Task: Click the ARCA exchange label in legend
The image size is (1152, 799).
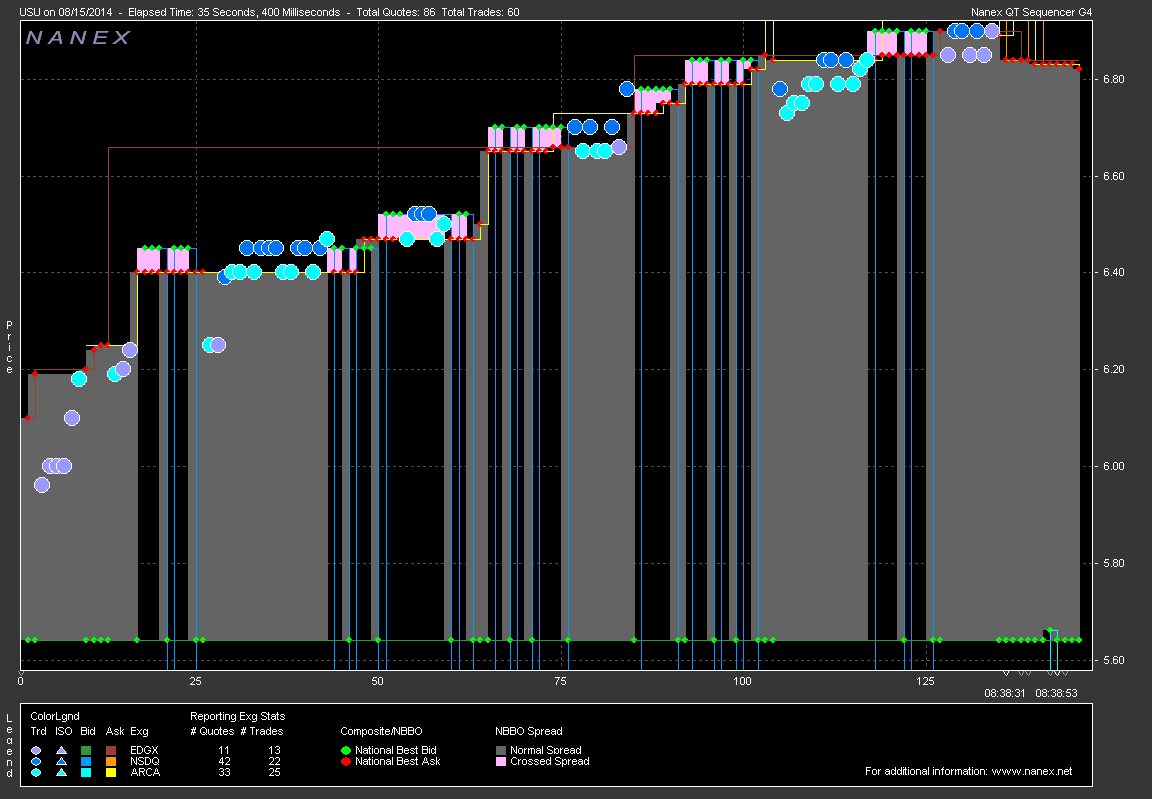Action: click(145, 773)
